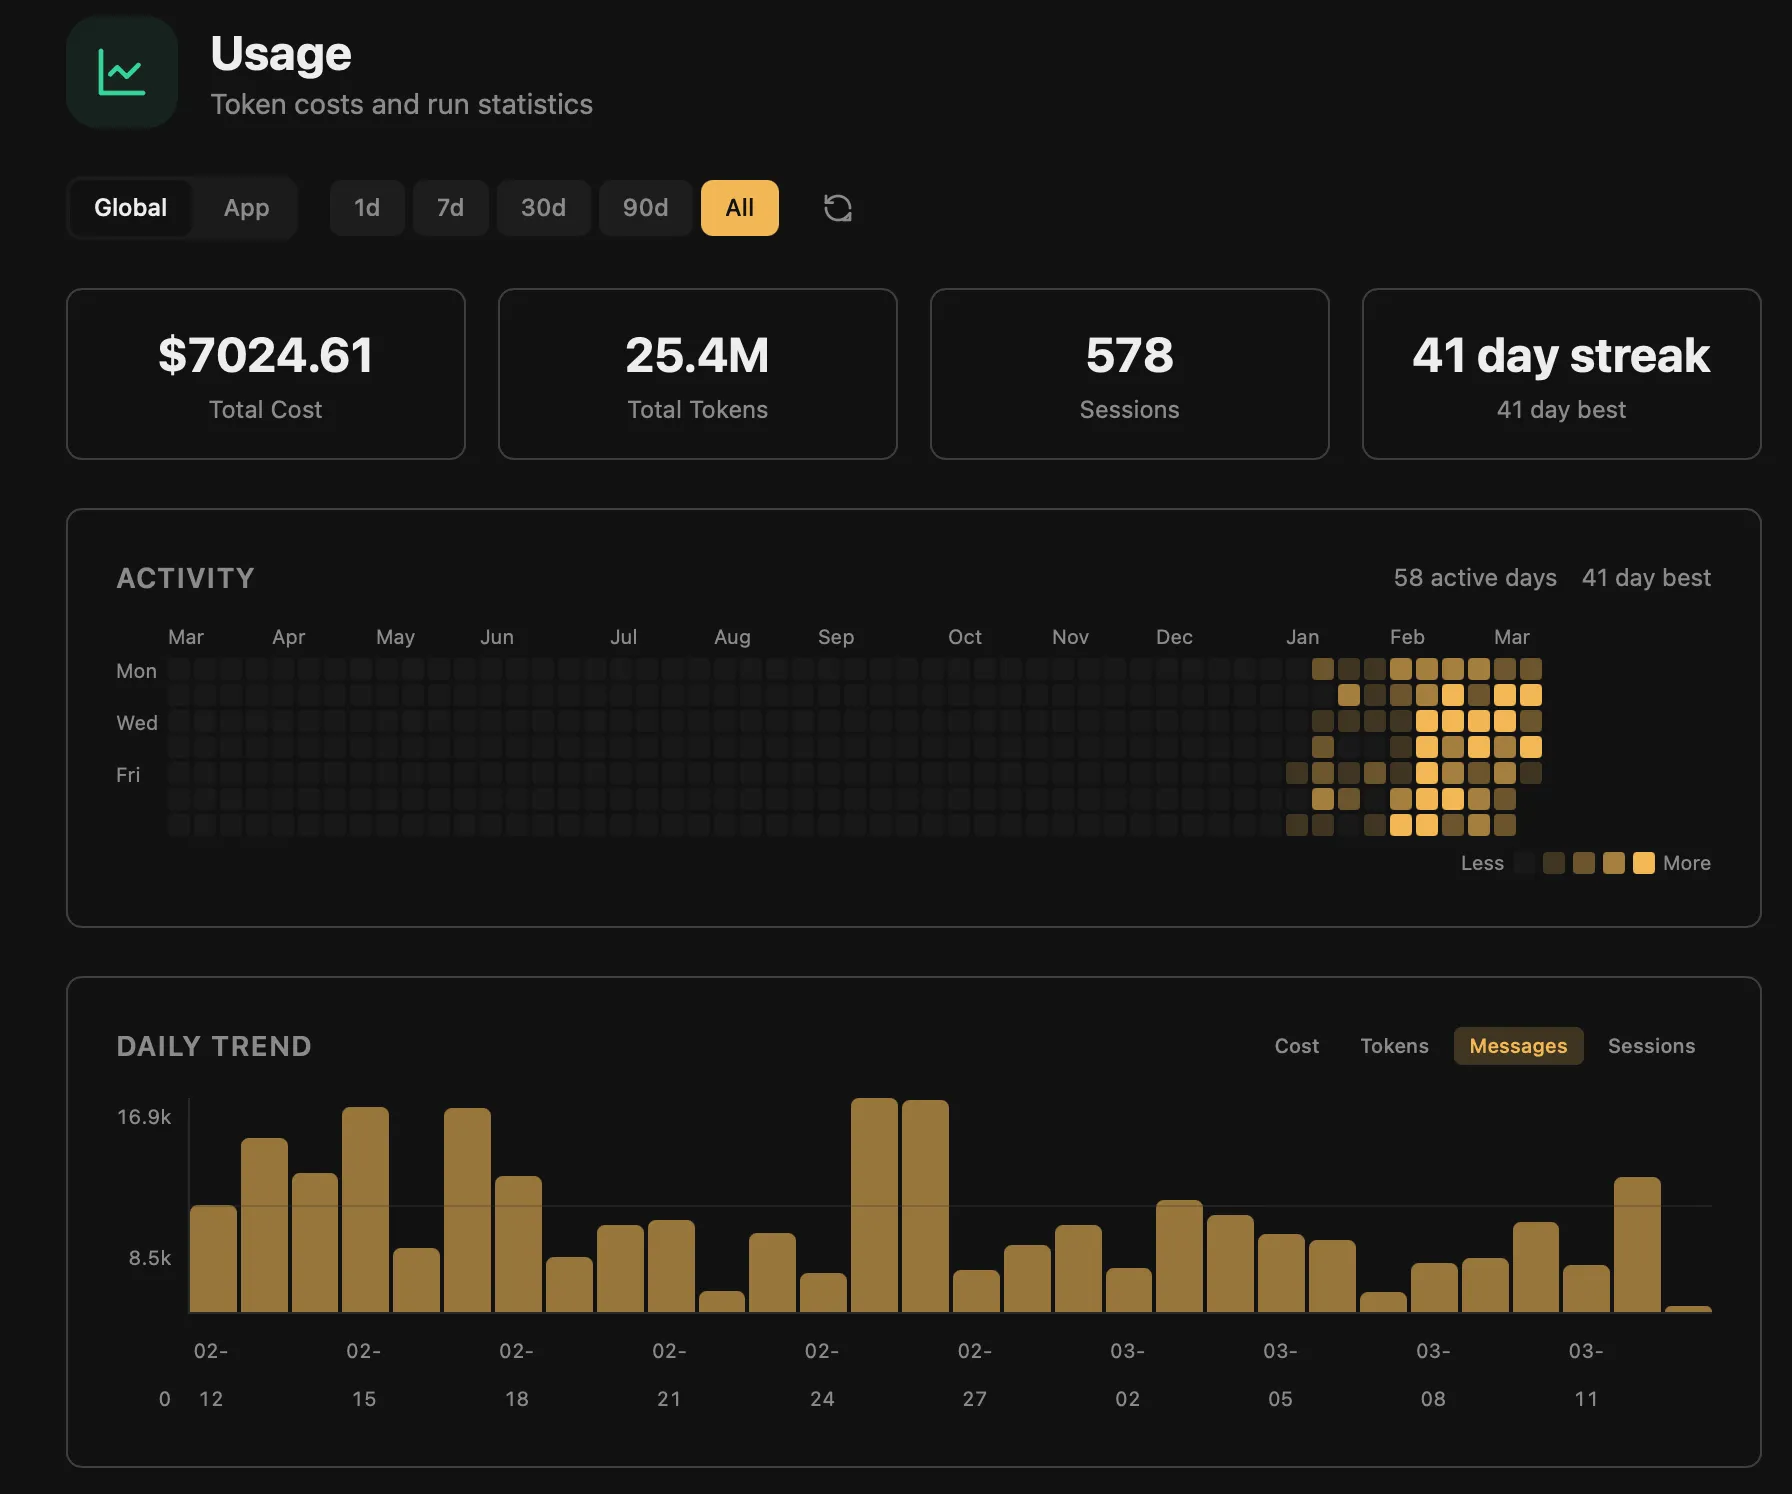Screen dimensions: 1792x1494
Task: Select the 90d time range
Action: pyautogui.click(x=645, y=208)
